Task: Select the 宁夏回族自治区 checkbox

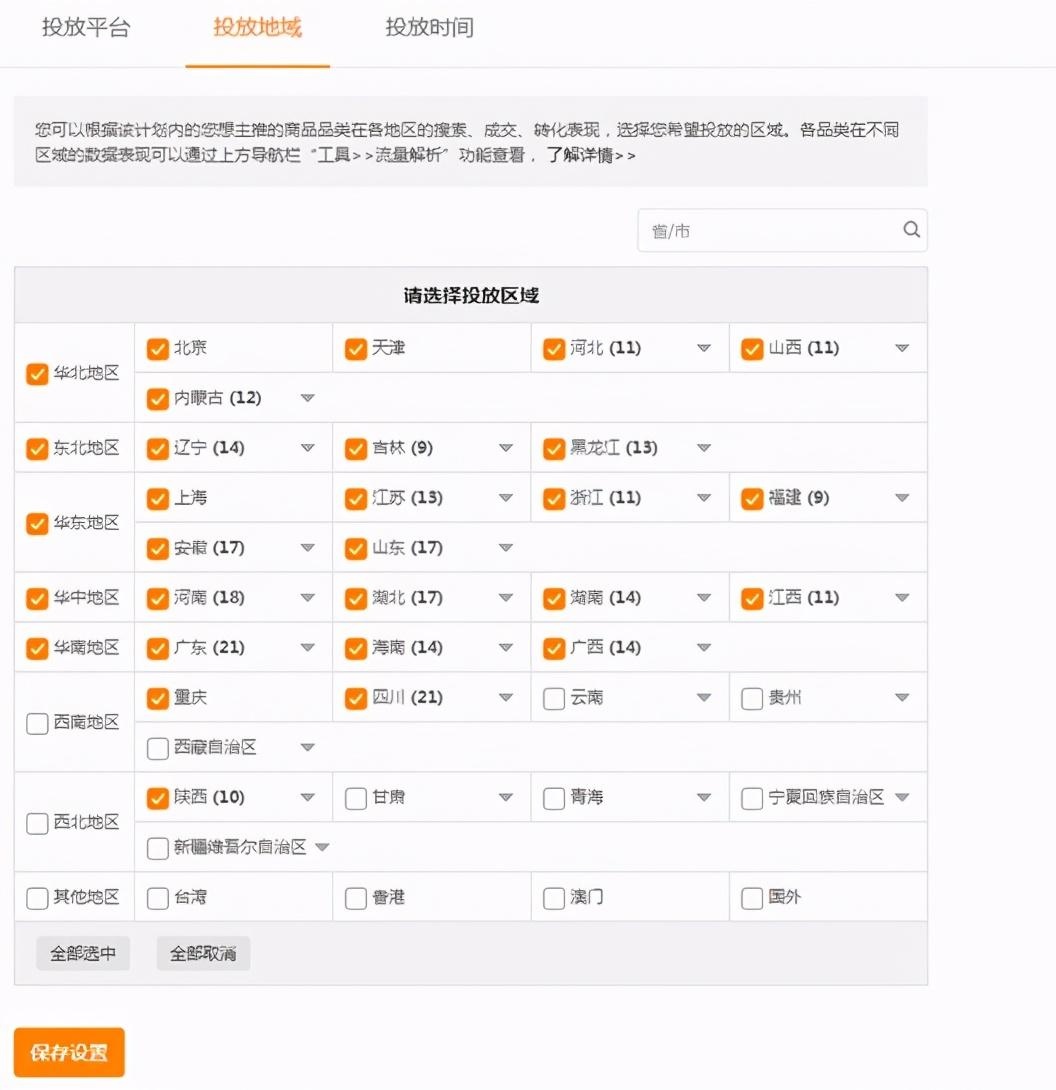Action: [x=752, y=798]
